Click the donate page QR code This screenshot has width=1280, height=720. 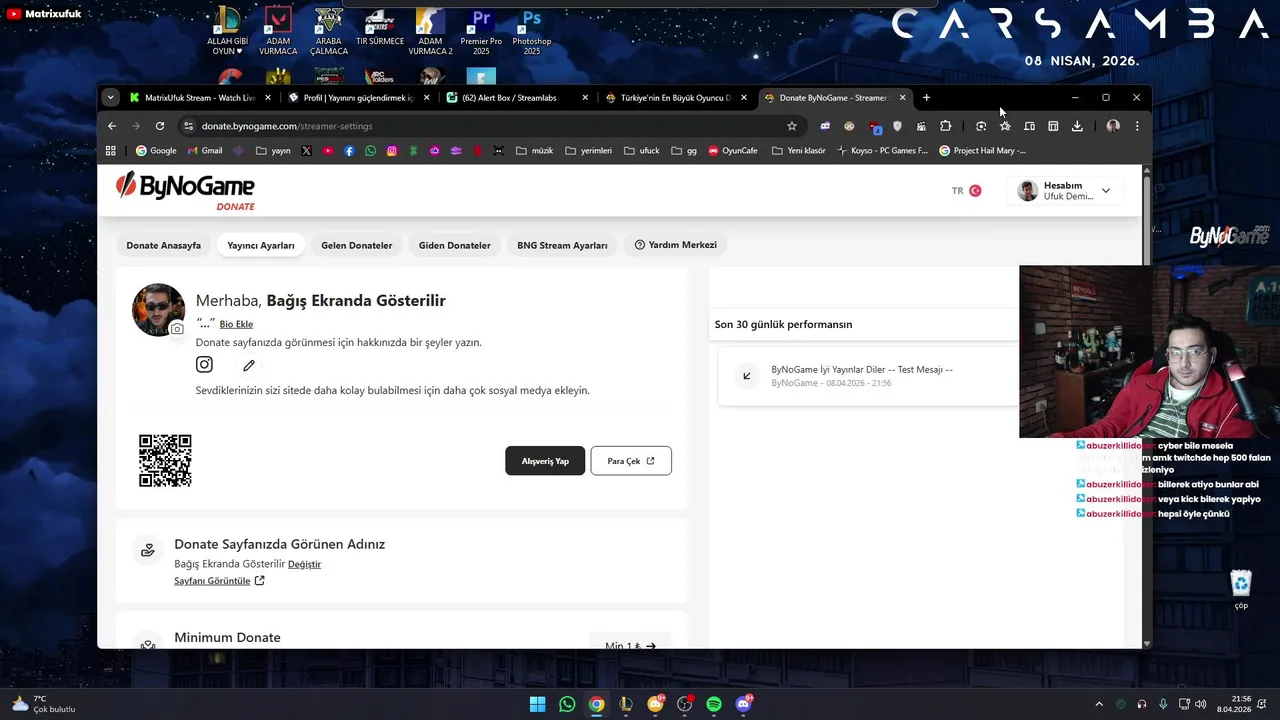point(165,461)
